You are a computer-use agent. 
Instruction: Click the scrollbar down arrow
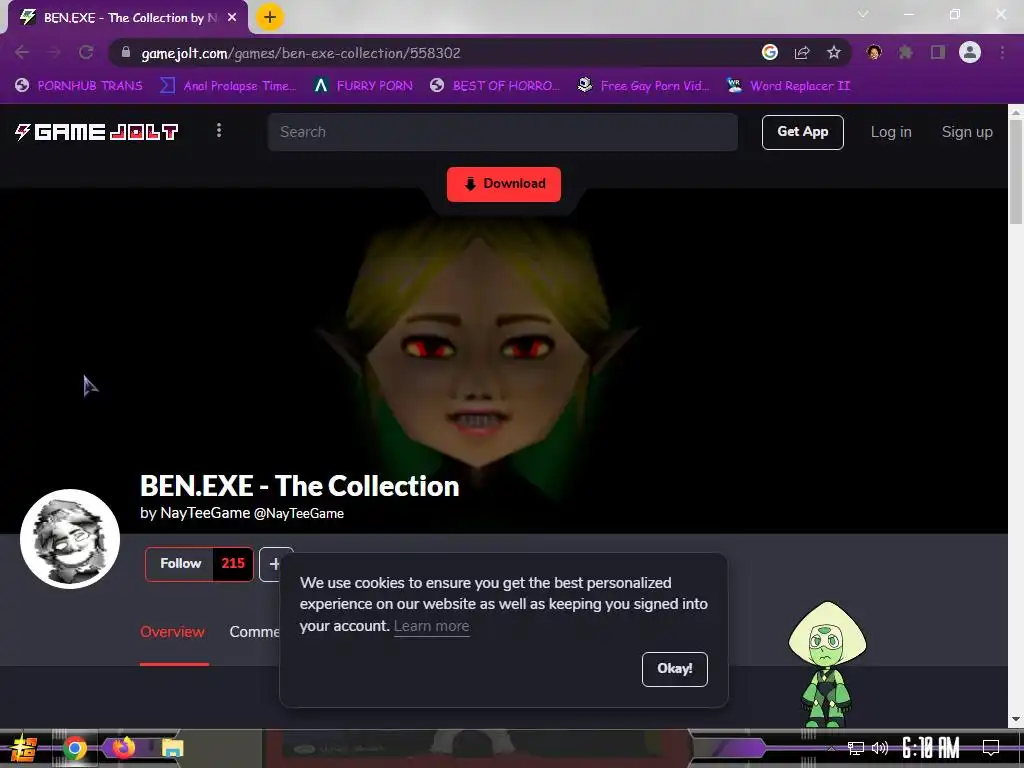pyautogui.click(x=1016, y=719)
